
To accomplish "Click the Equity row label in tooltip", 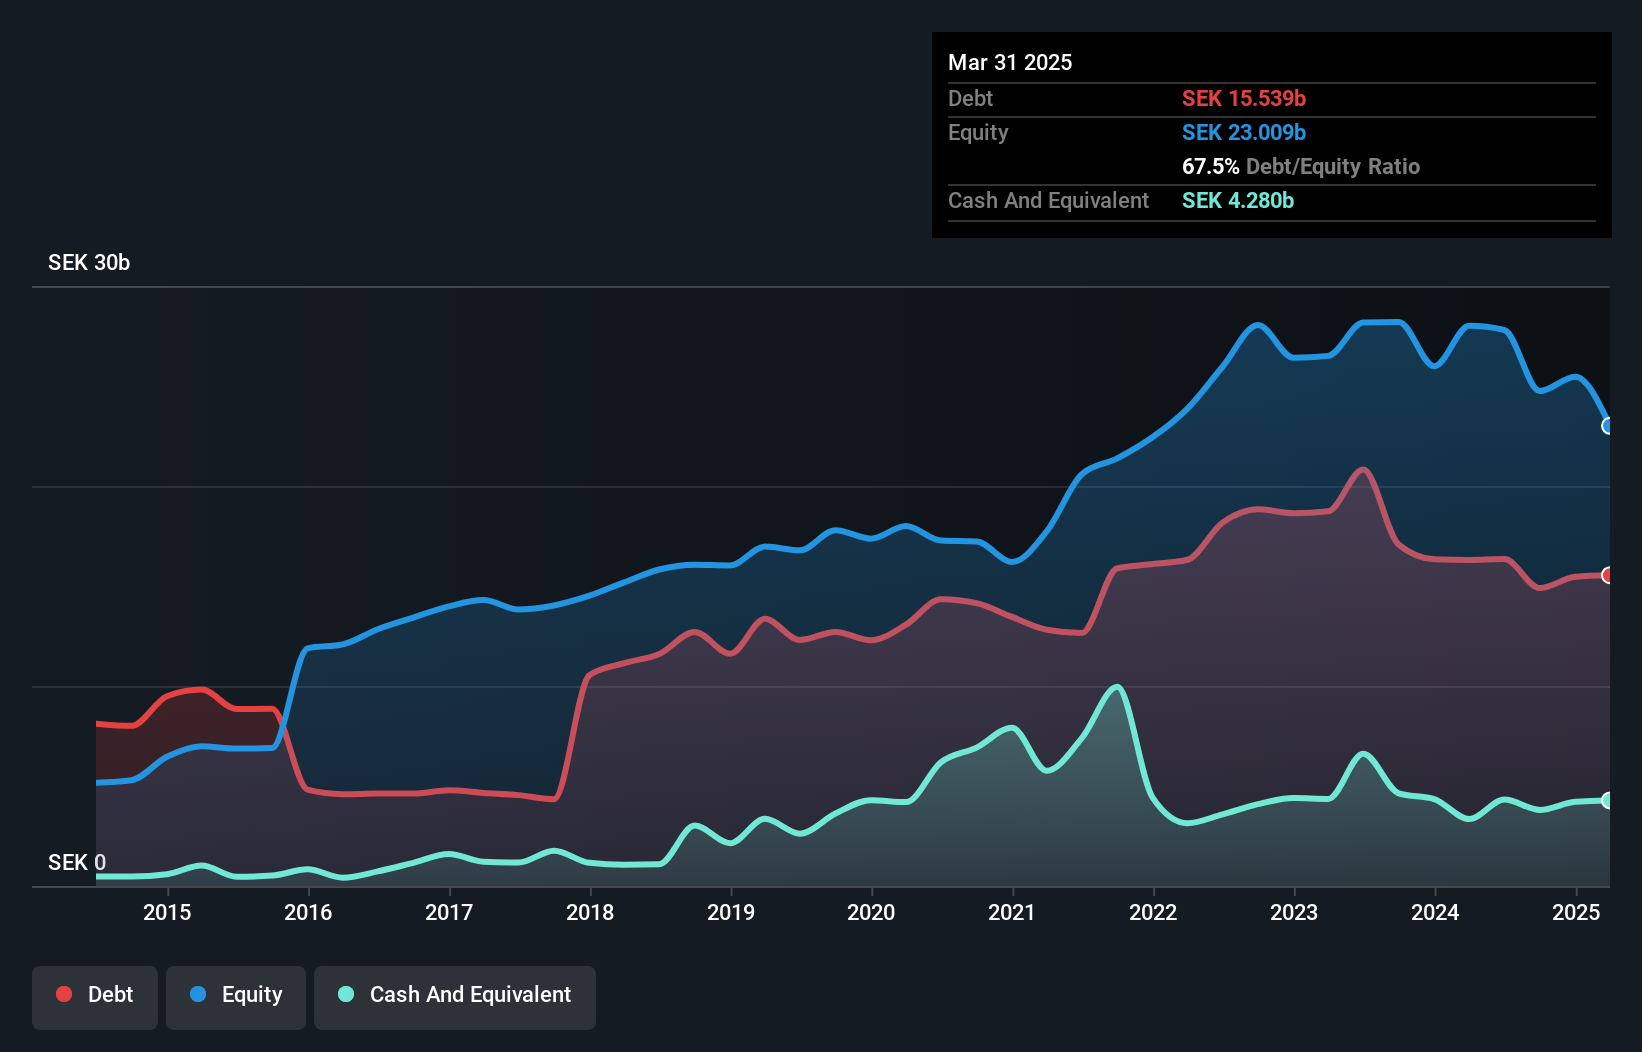I will (x=978, y=132).
